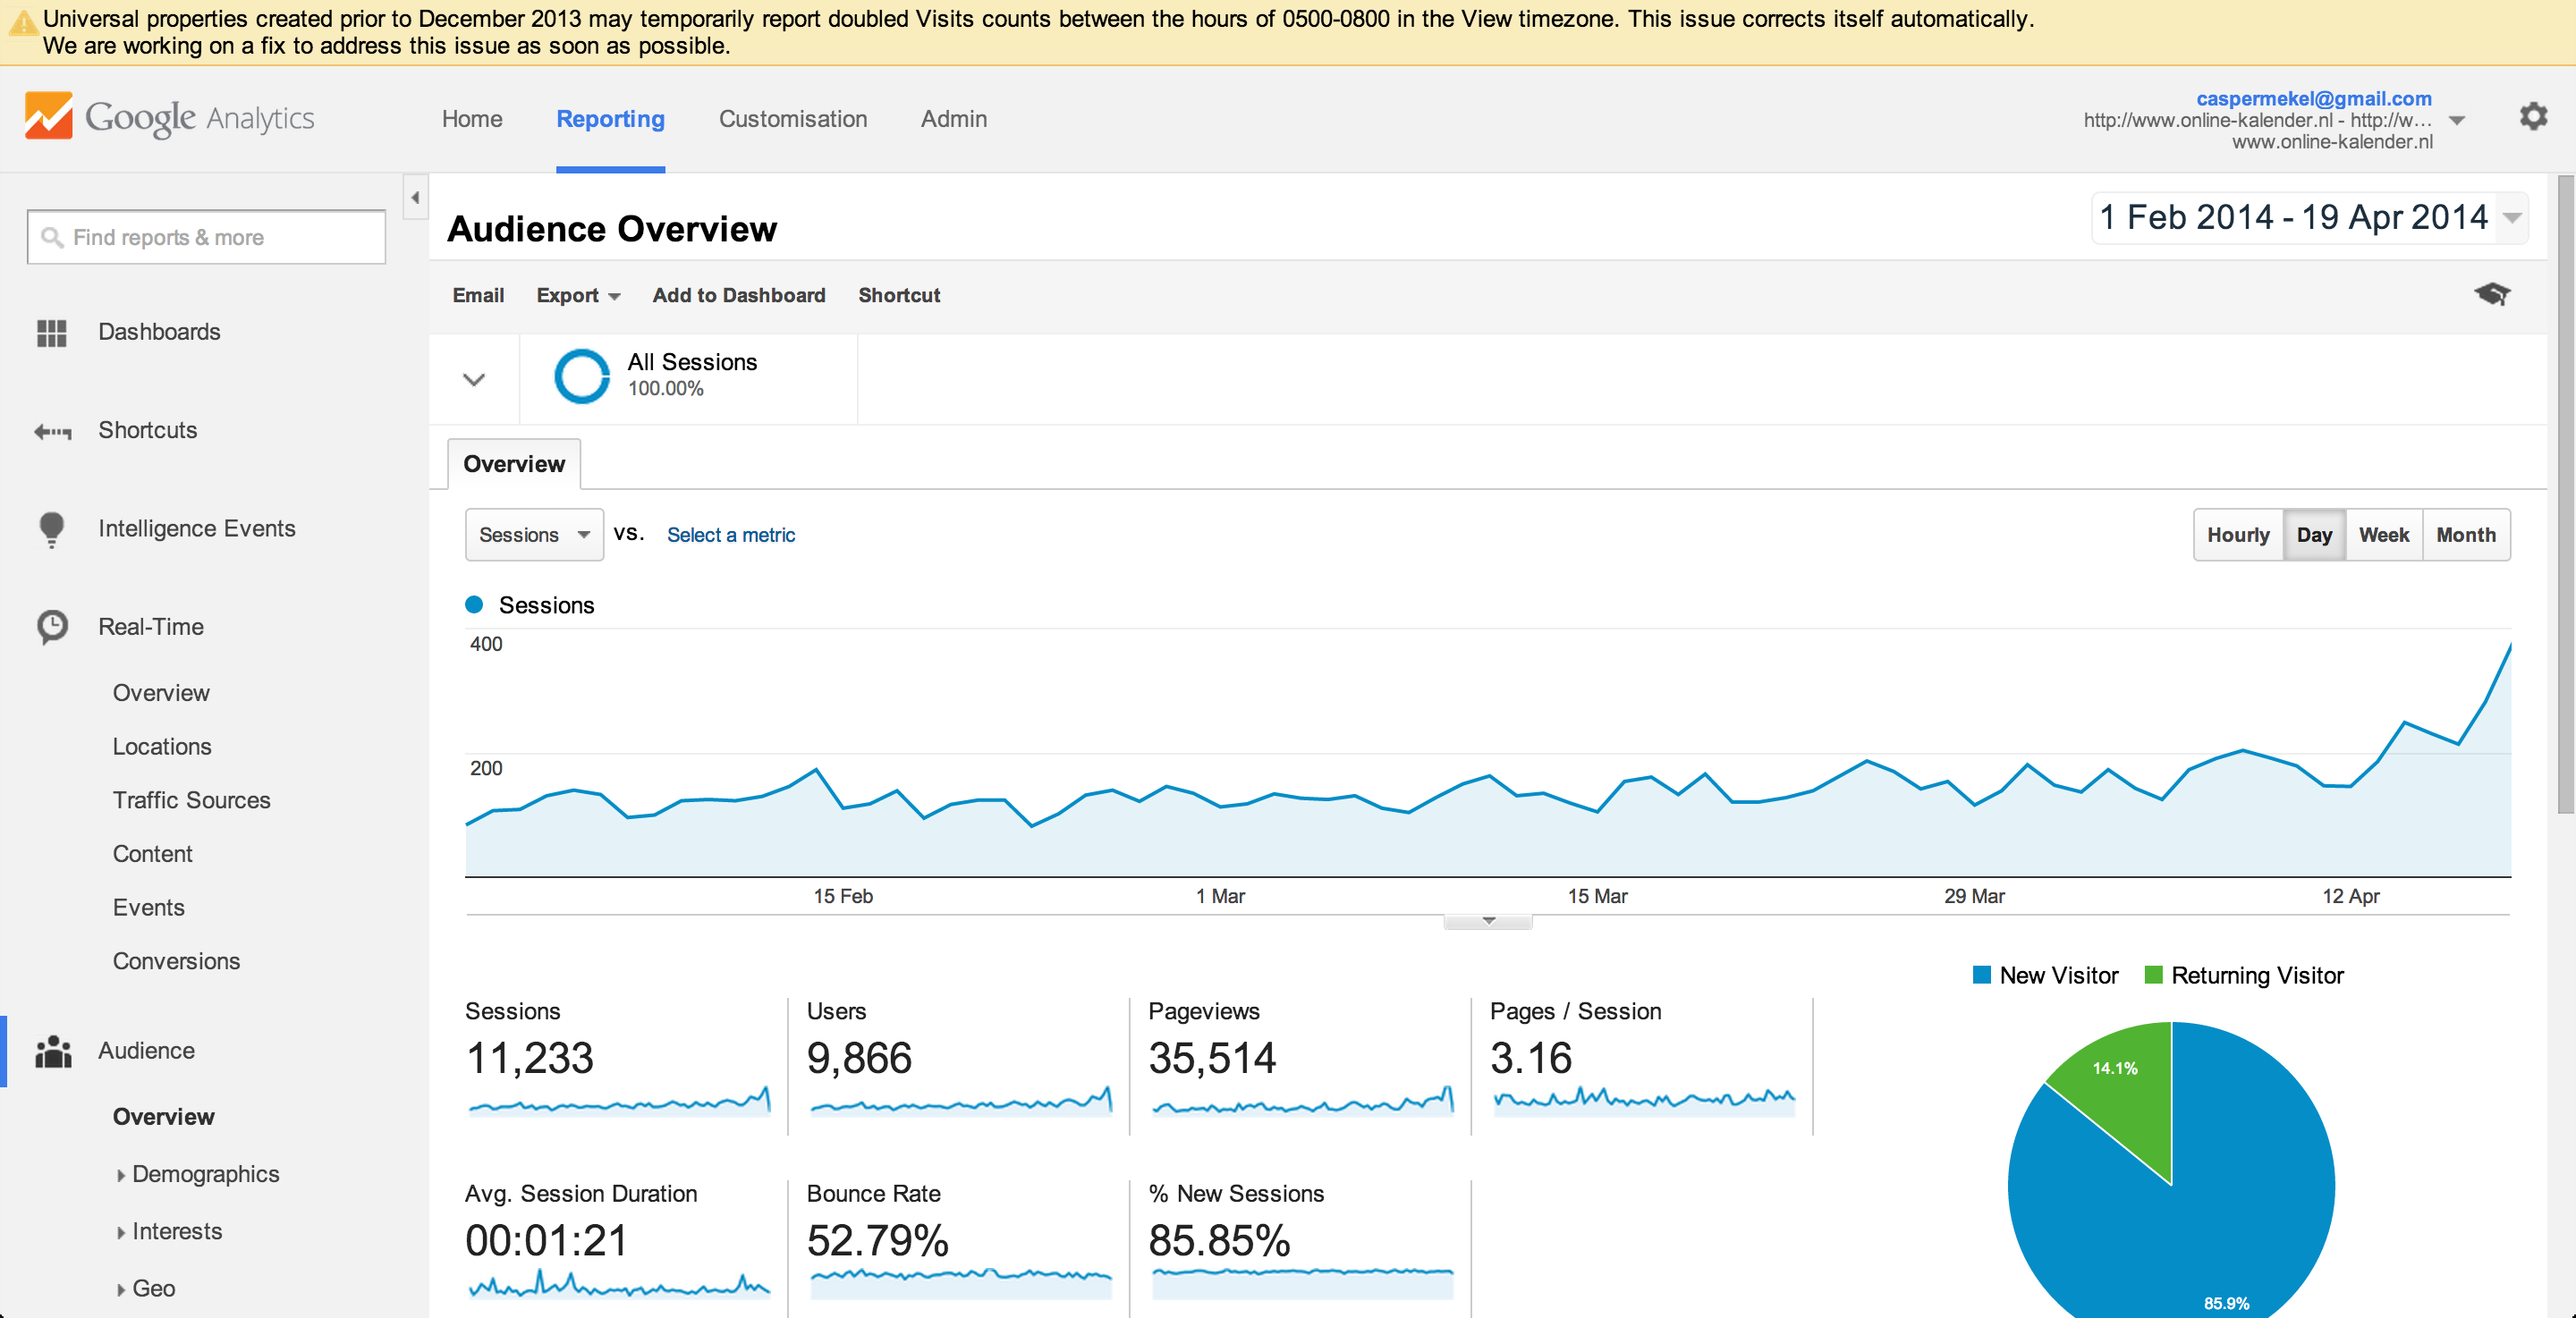Click the Sessions blue legend dot
2576x1318 pixels.
tap(474, 605)
